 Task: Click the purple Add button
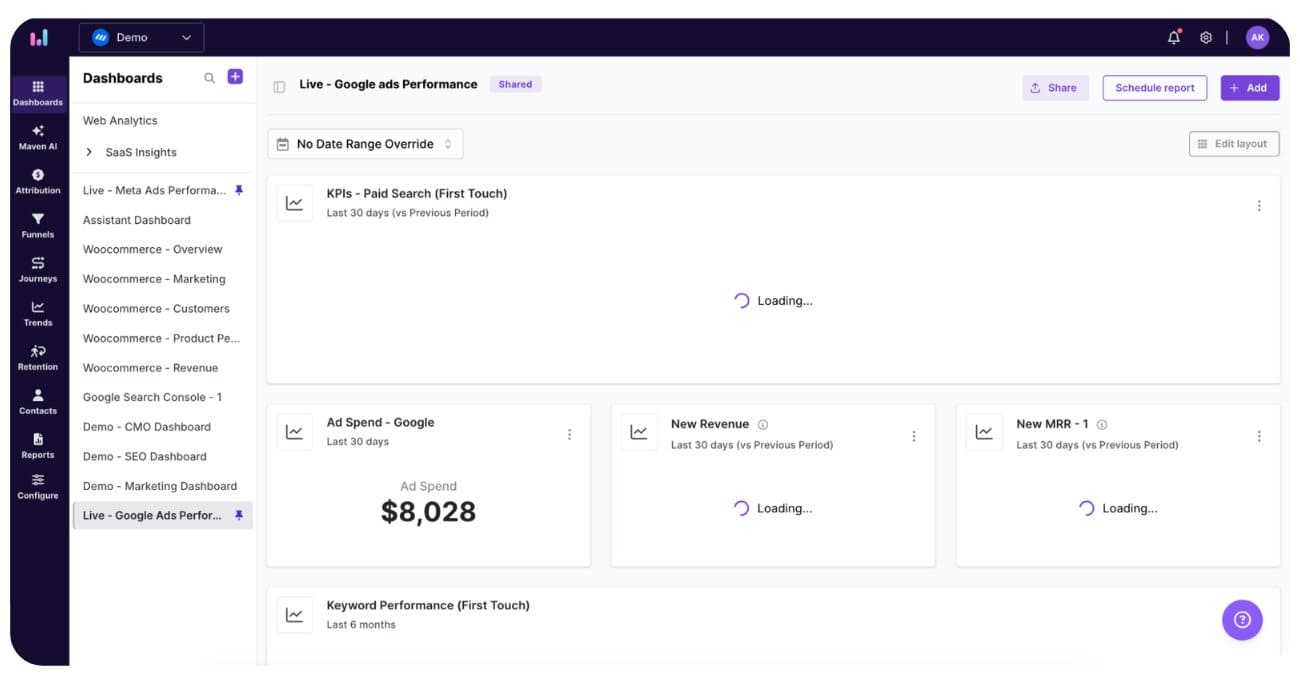click(1250, 88)
